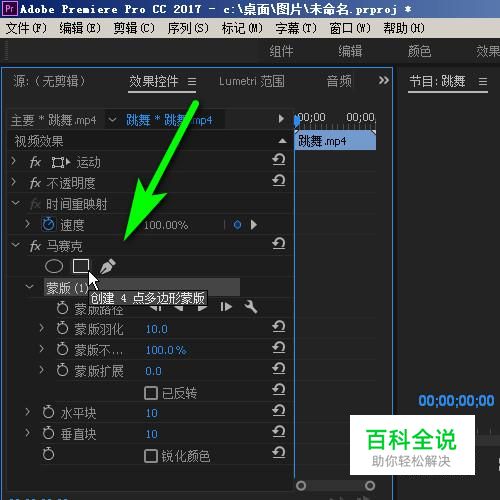500x500 pixels.
Task: Reset 蒙版扩展 value
Action: click(x=279, y=369)
